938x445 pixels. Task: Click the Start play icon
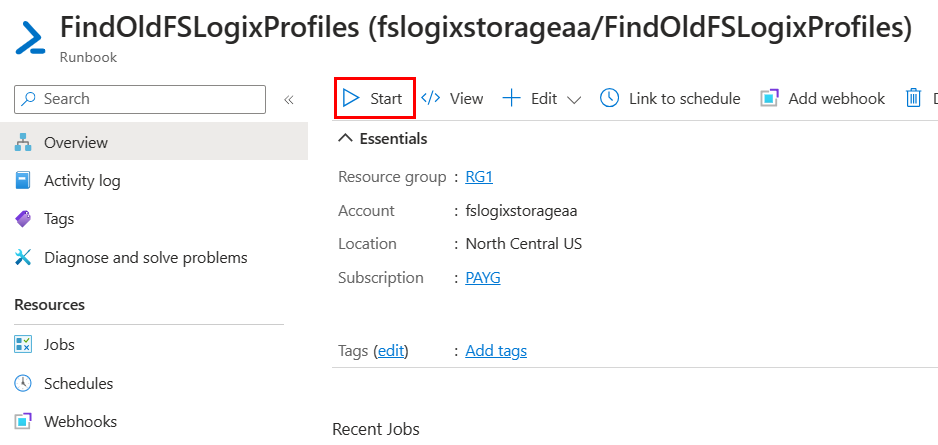pos(351,98)
